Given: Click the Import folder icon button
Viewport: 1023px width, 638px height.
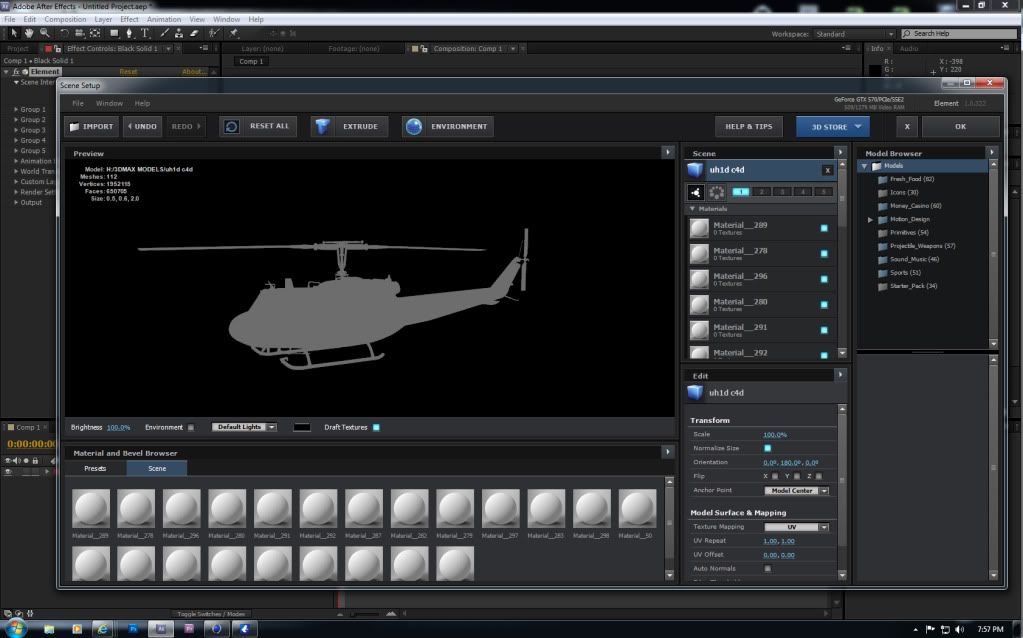Looking at the screenshot, I should [x=75, y=127].
